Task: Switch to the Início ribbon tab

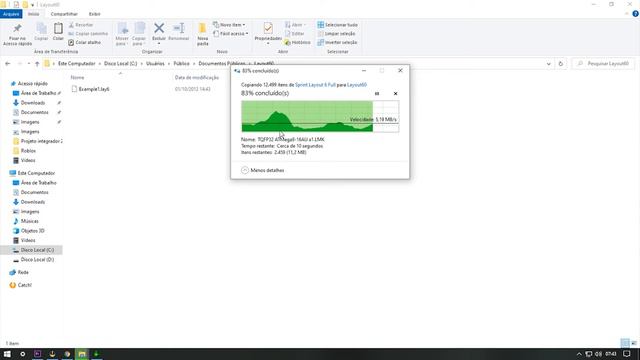Action: 33,14
